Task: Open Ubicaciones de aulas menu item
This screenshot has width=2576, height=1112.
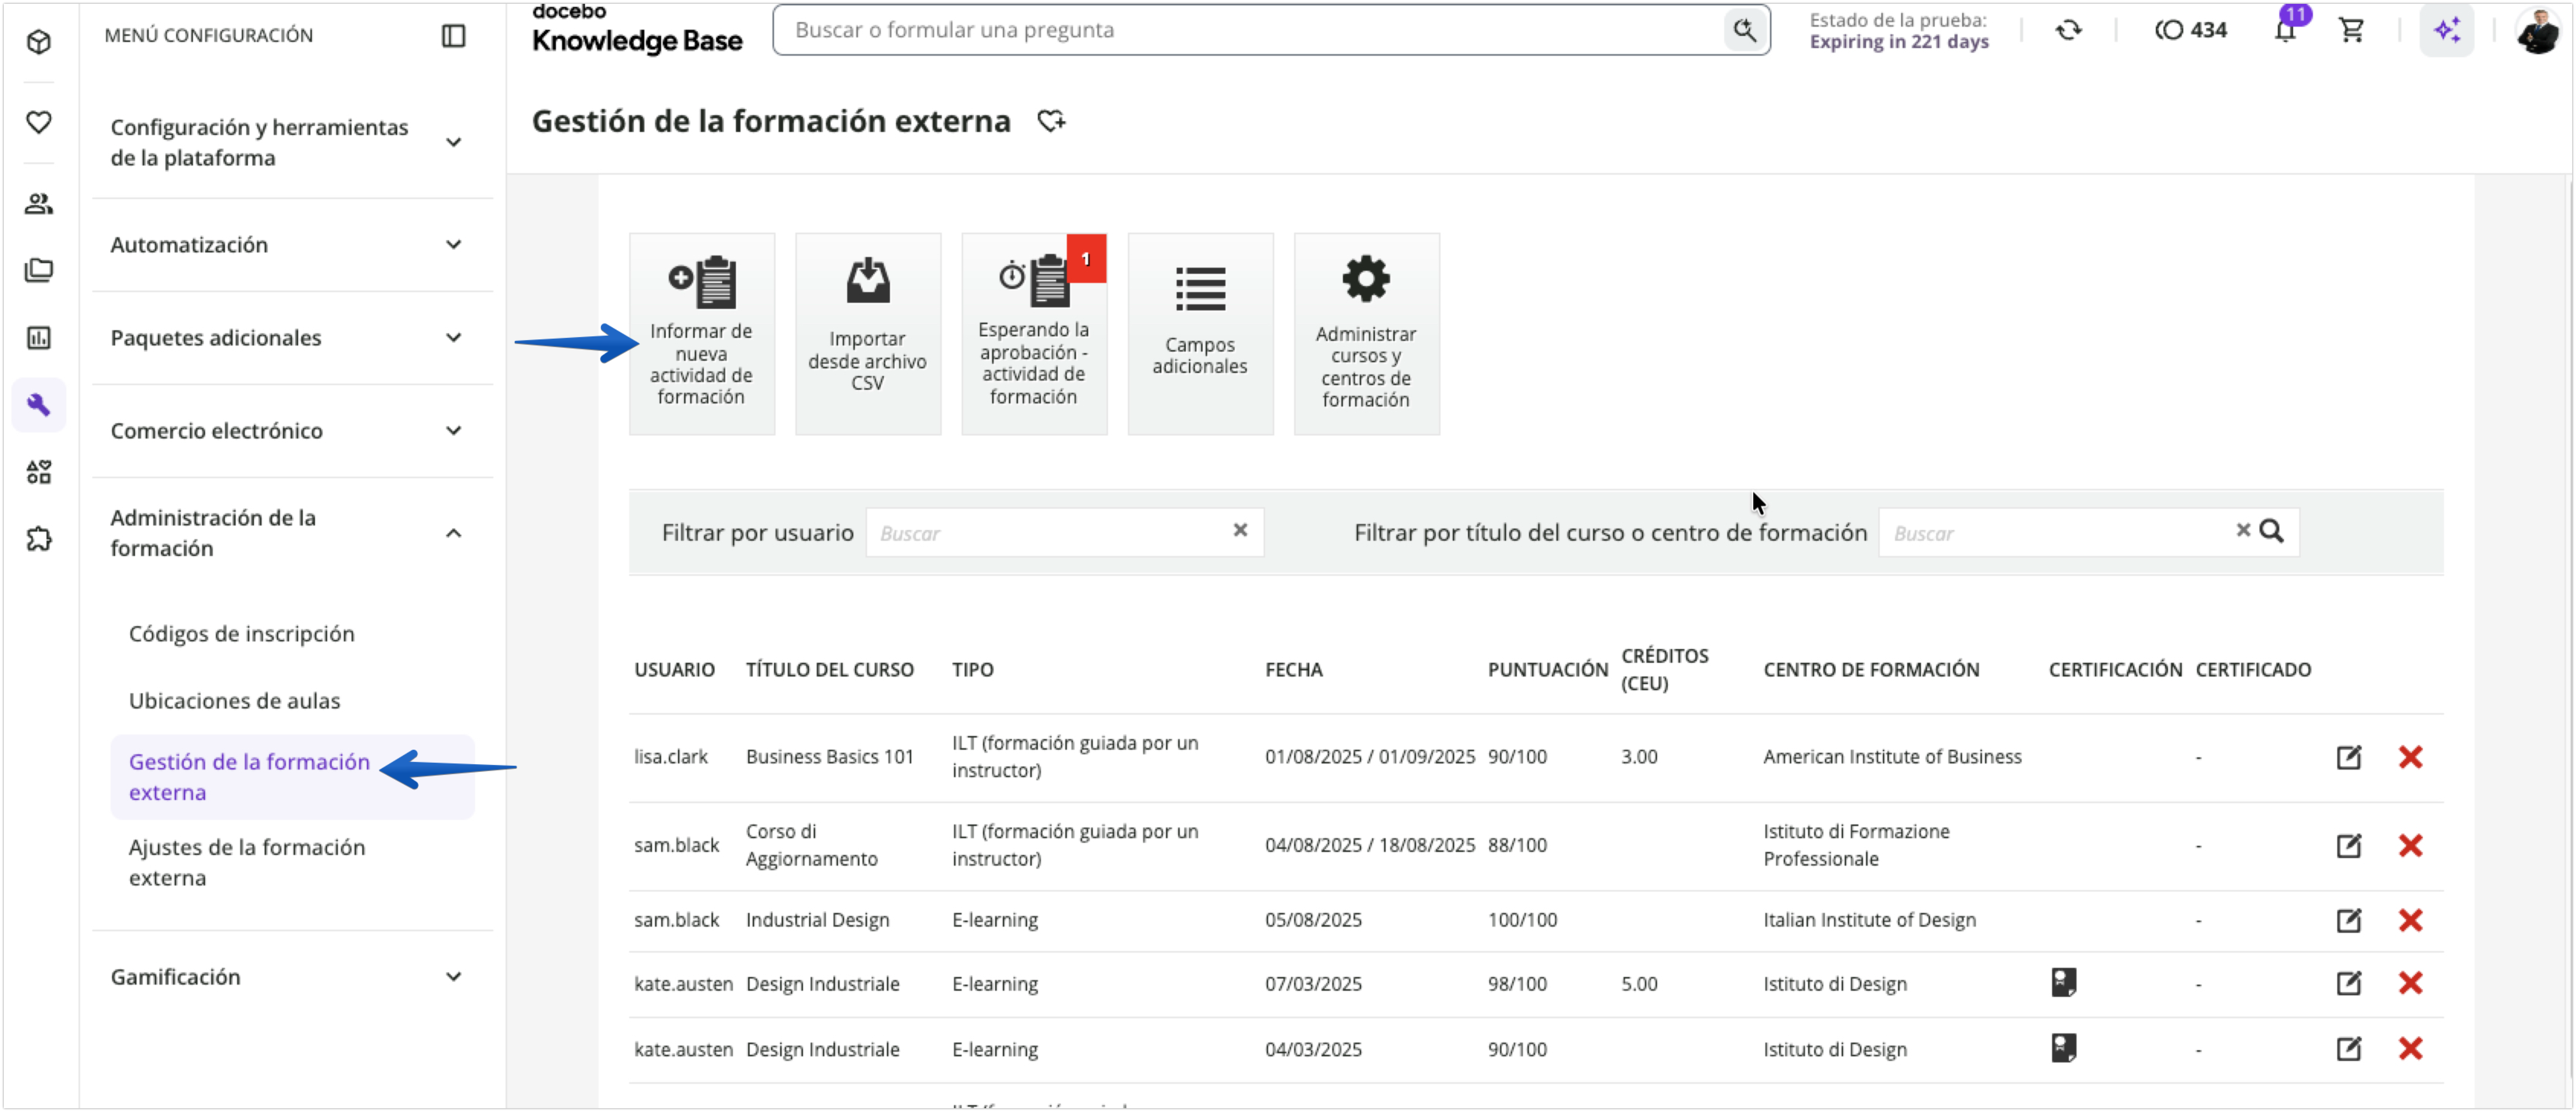Action: 234,701
